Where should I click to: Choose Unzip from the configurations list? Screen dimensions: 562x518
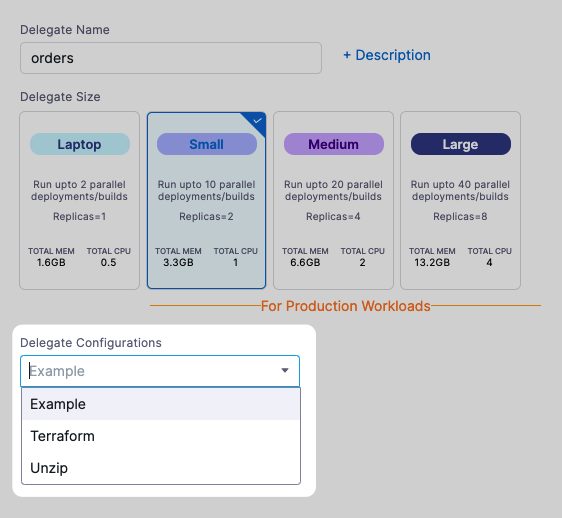coord(161,468)
